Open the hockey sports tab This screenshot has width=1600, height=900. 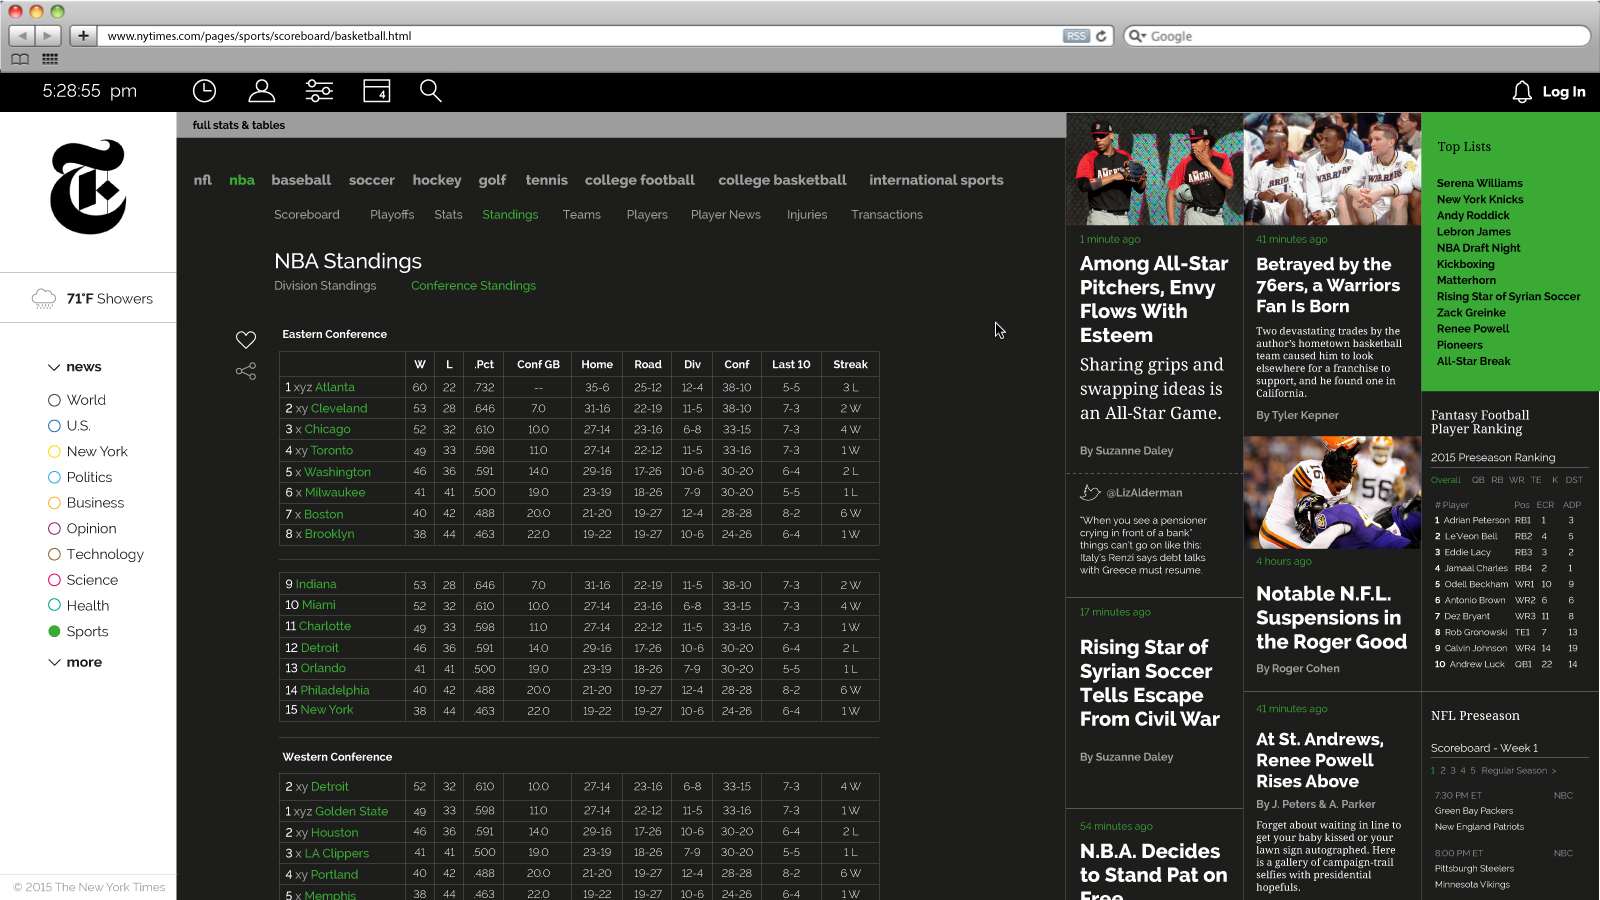point(437,180)
